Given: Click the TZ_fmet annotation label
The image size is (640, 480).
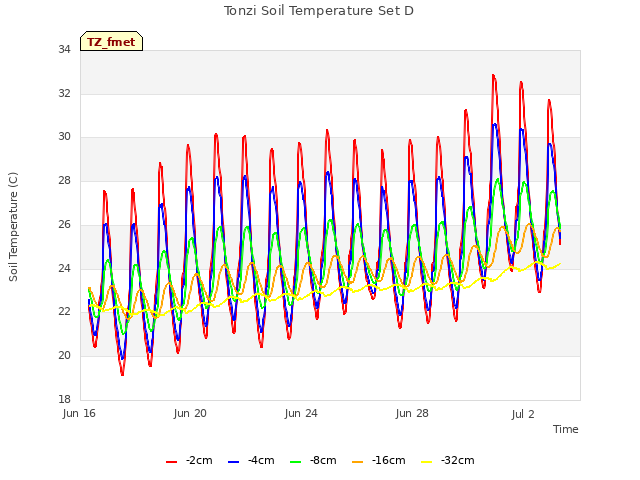Looking at the screenshot, I should tap(111, 42).
